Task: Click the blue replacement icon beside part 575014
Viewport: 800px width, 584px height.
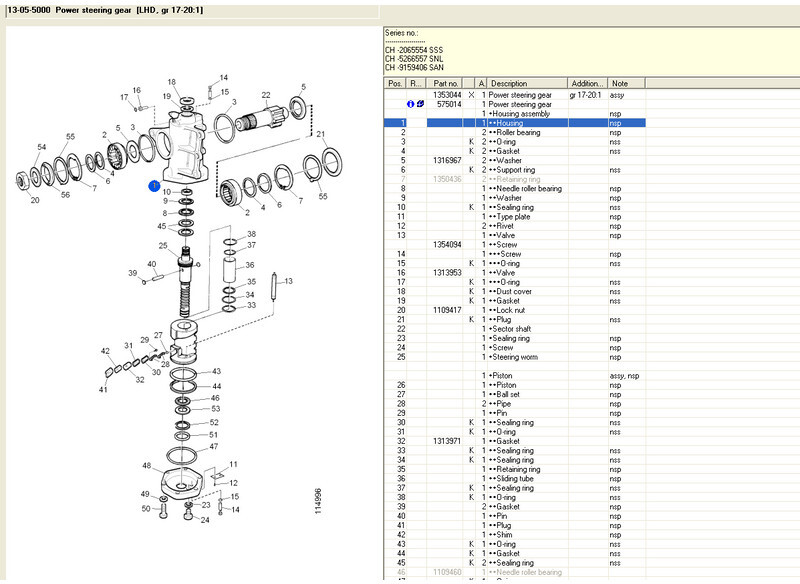Action: (419, 104)
